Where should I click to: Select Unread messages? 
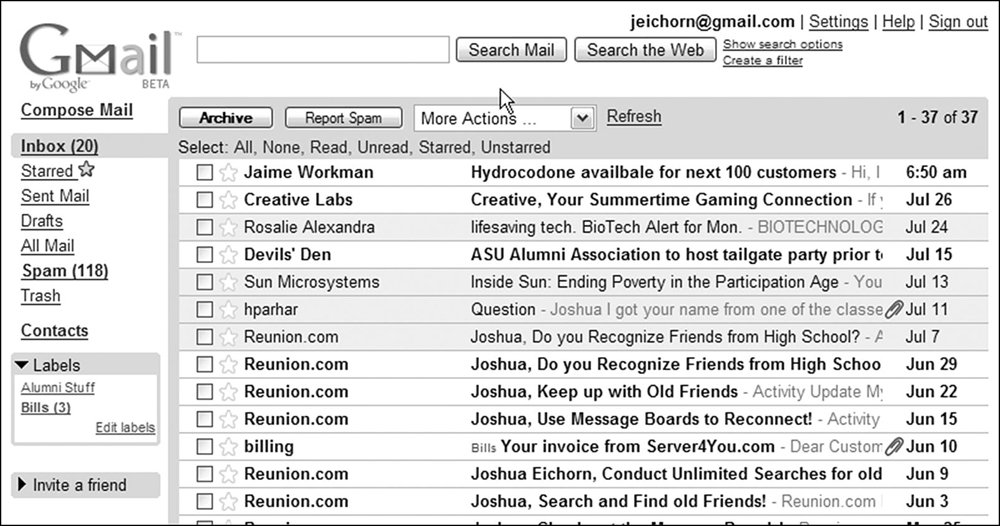pos(383,147)
